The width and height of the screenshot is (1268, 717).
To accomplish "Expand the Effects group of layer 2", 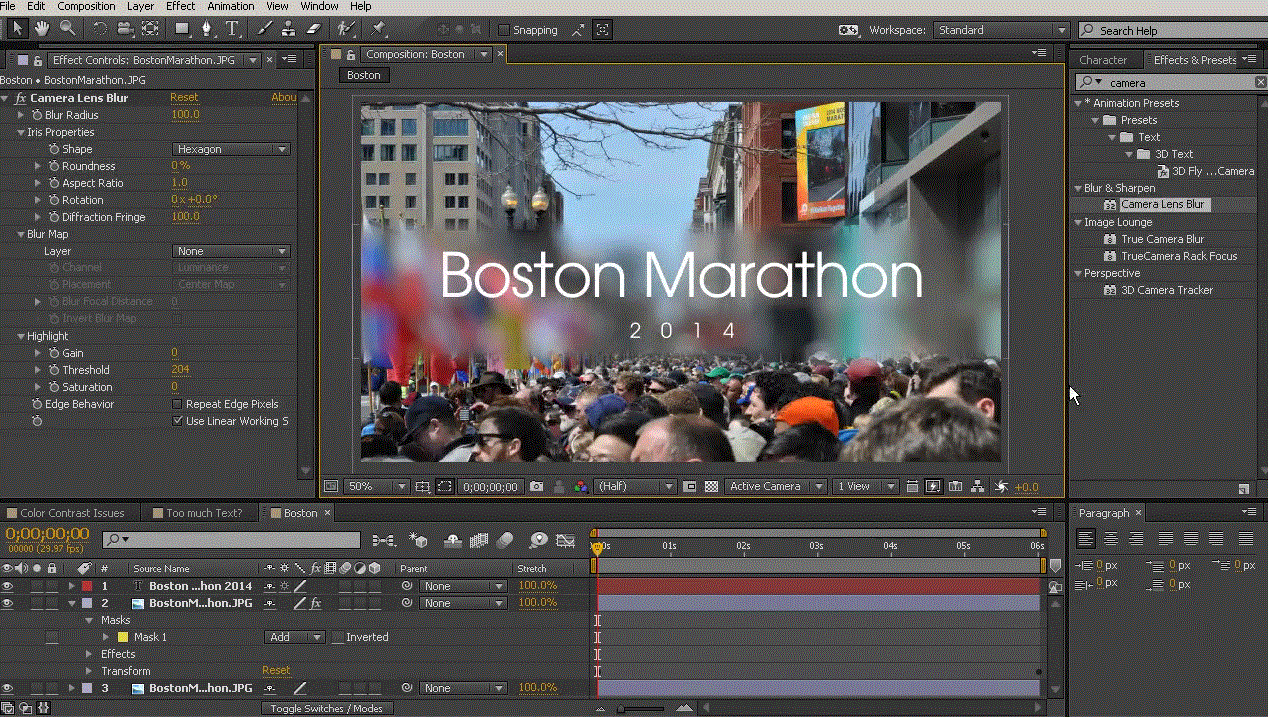I will click(89, 654).
